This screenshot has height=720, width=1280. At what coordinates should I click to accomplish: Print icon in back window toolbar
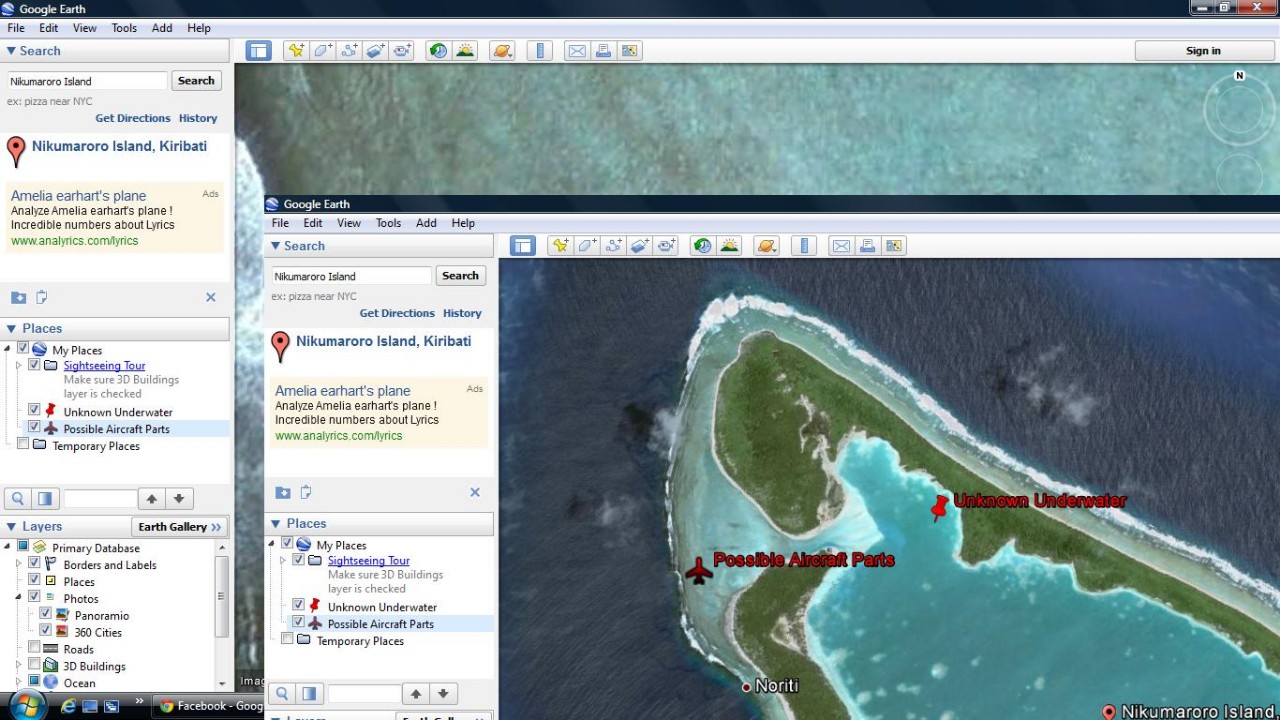(x=603, y=51)
